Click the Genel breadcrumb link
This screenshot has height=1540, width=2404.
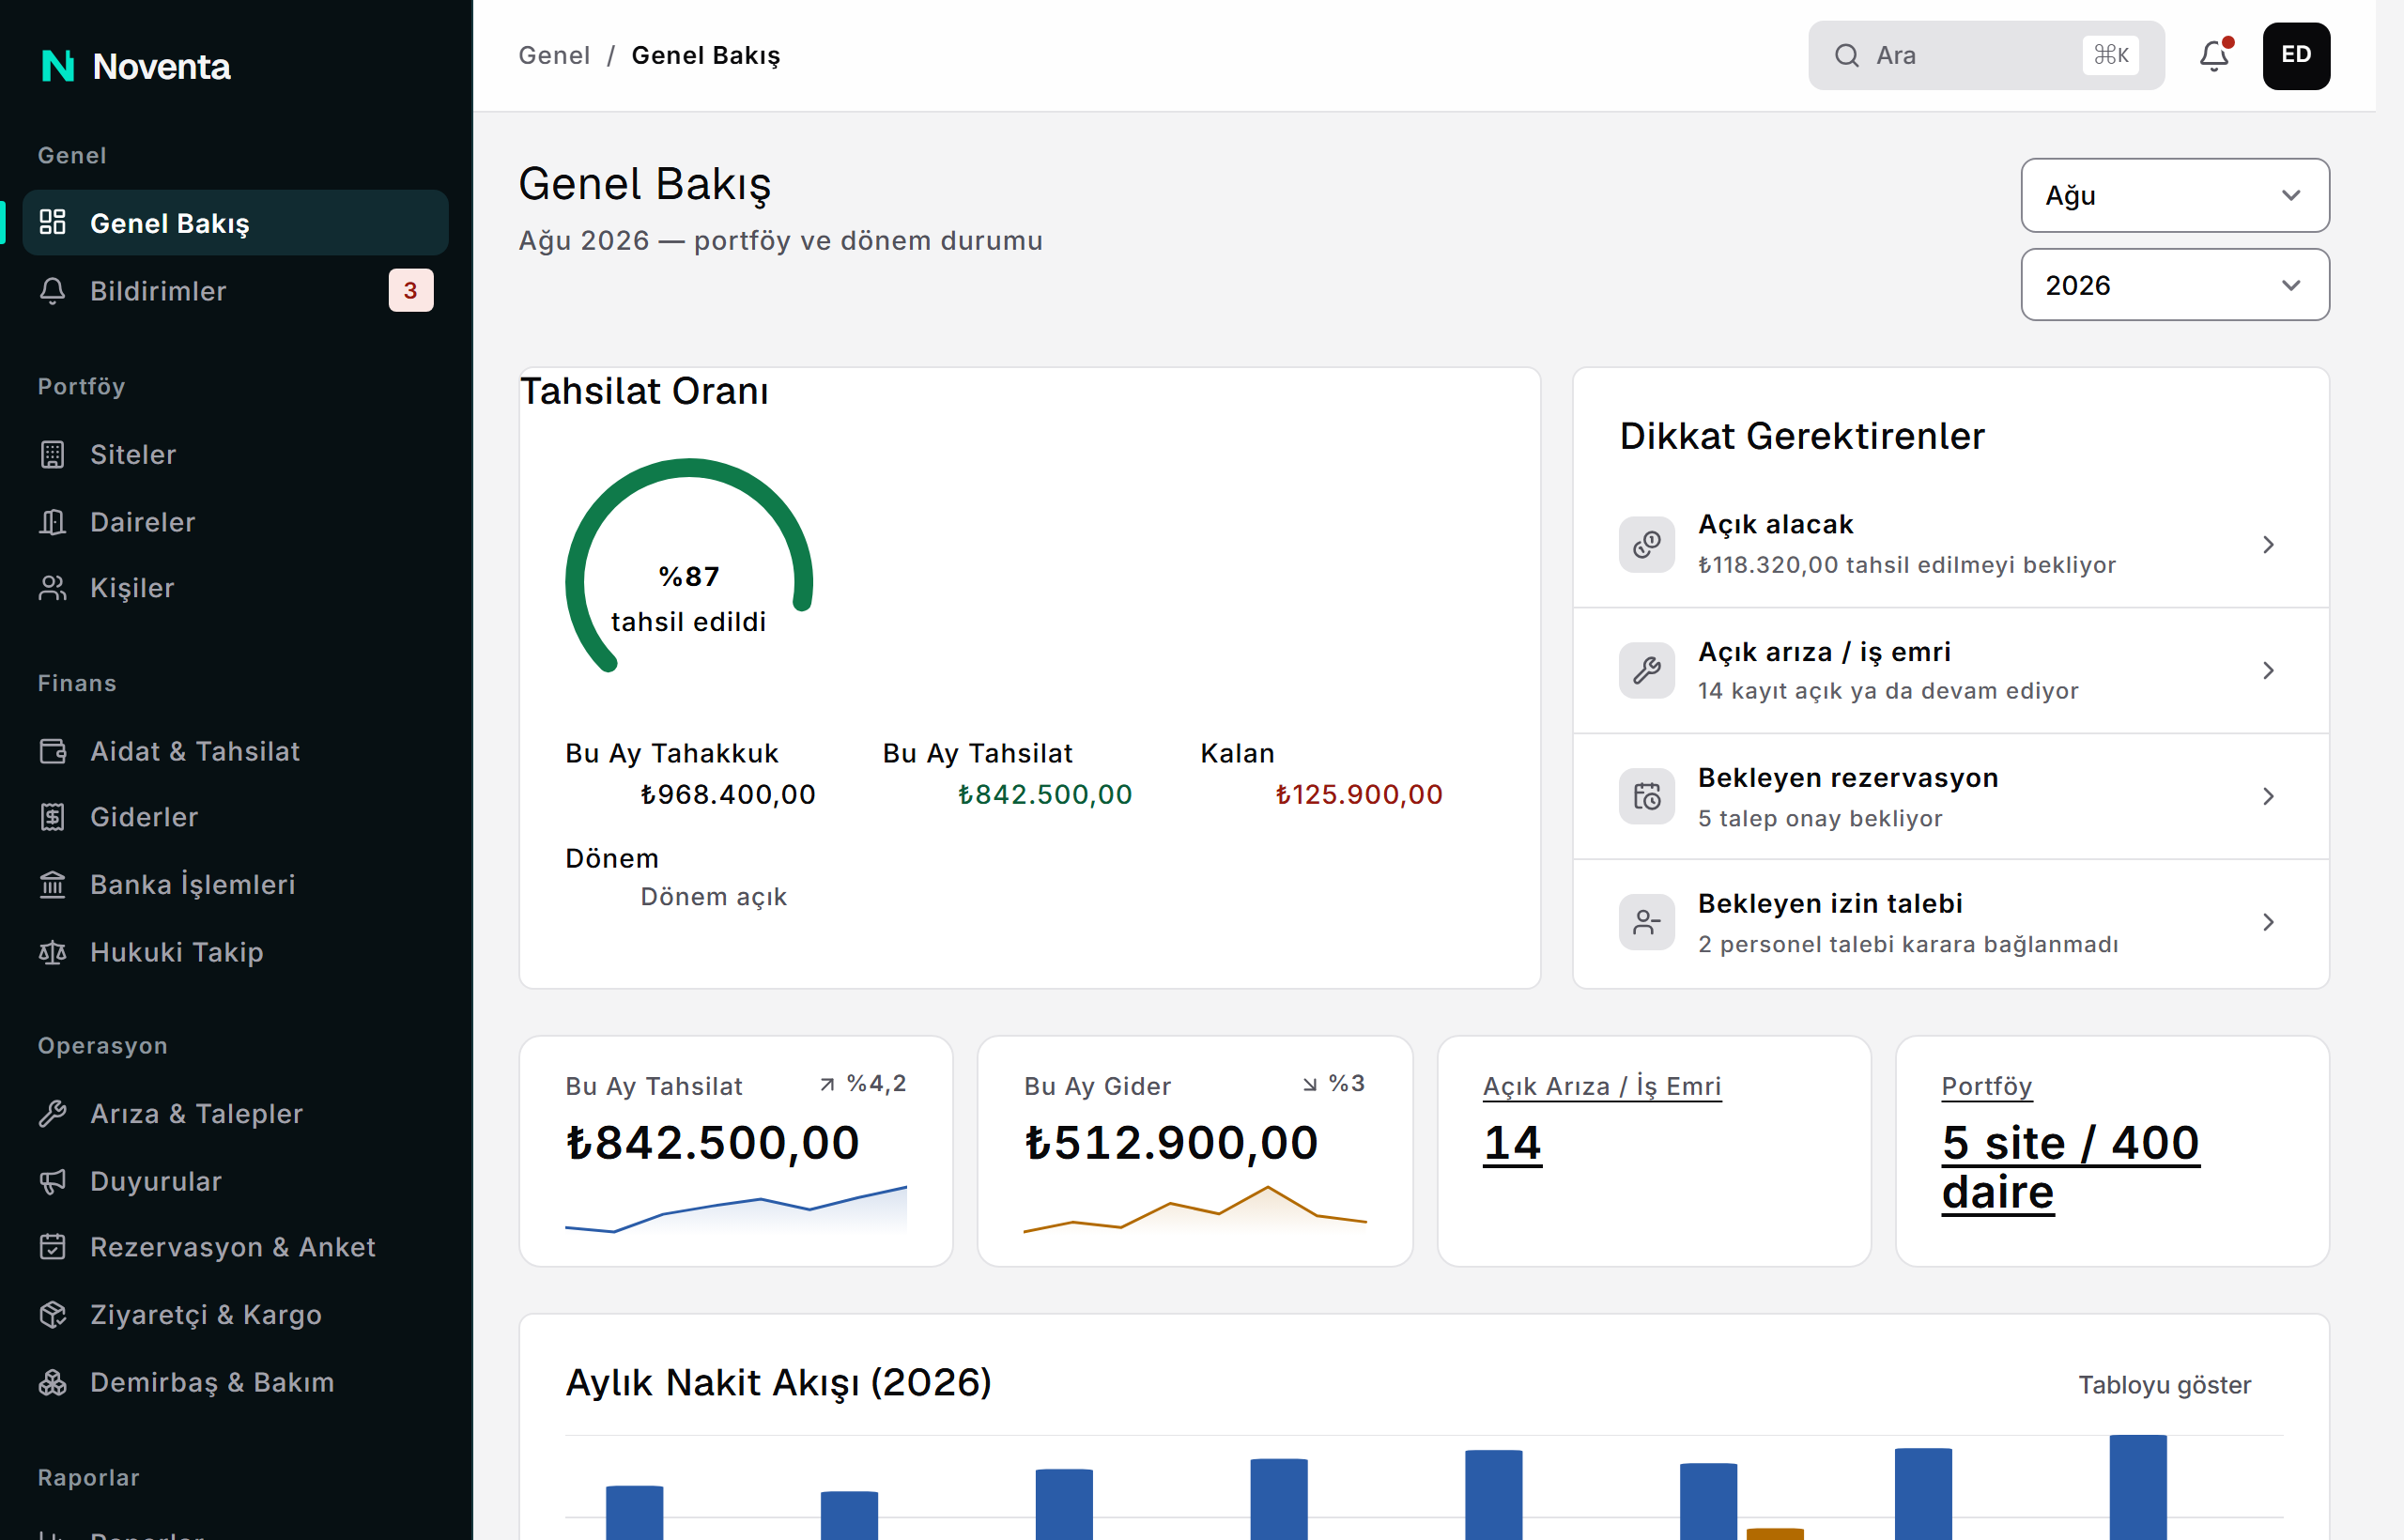pyautogui.click(x=554, y=55)
